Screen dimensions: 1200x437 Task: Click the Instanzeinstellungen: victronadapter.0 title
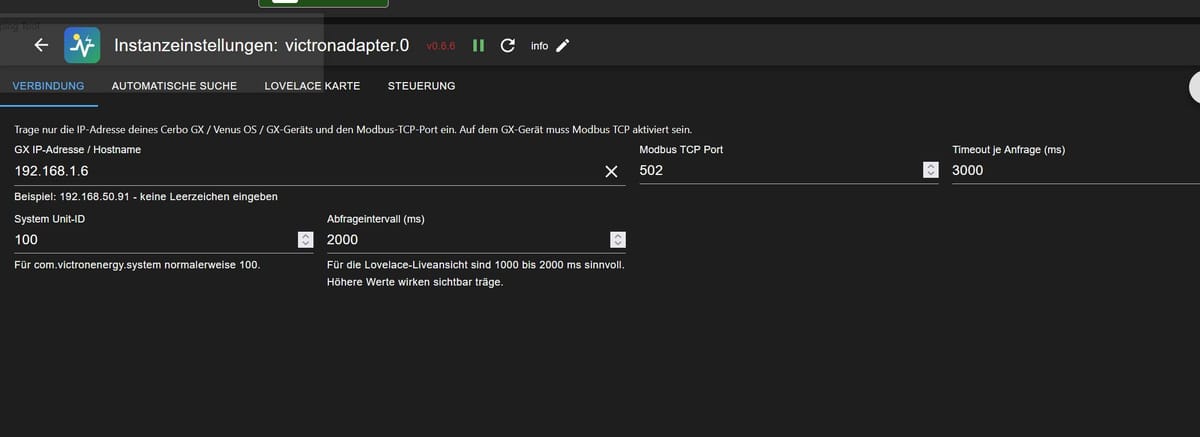coord(262,45)
